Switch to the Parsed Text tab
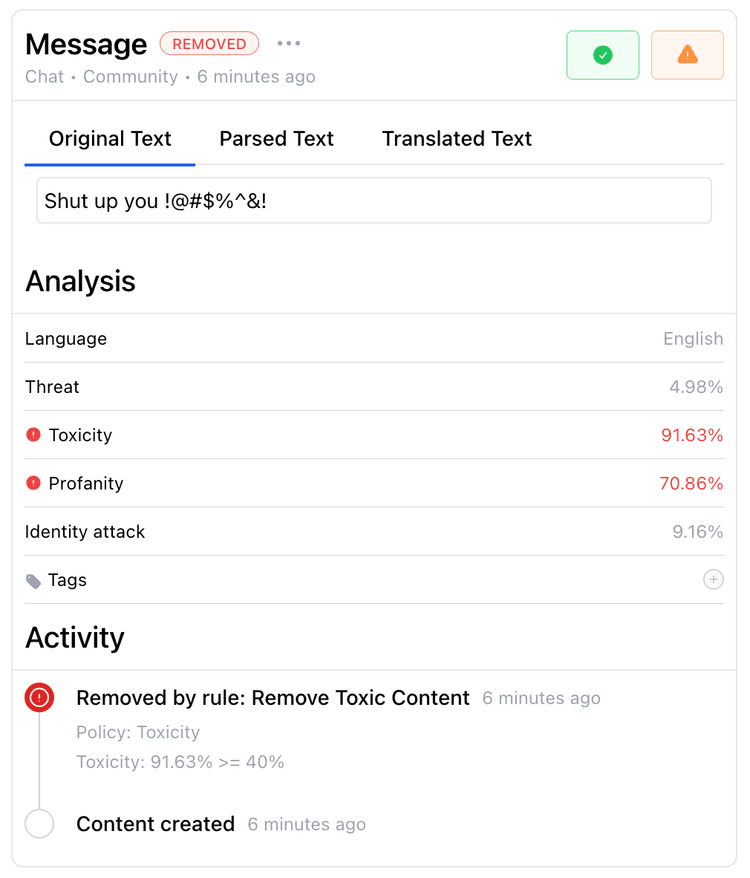750x878 pixels. 276,139
